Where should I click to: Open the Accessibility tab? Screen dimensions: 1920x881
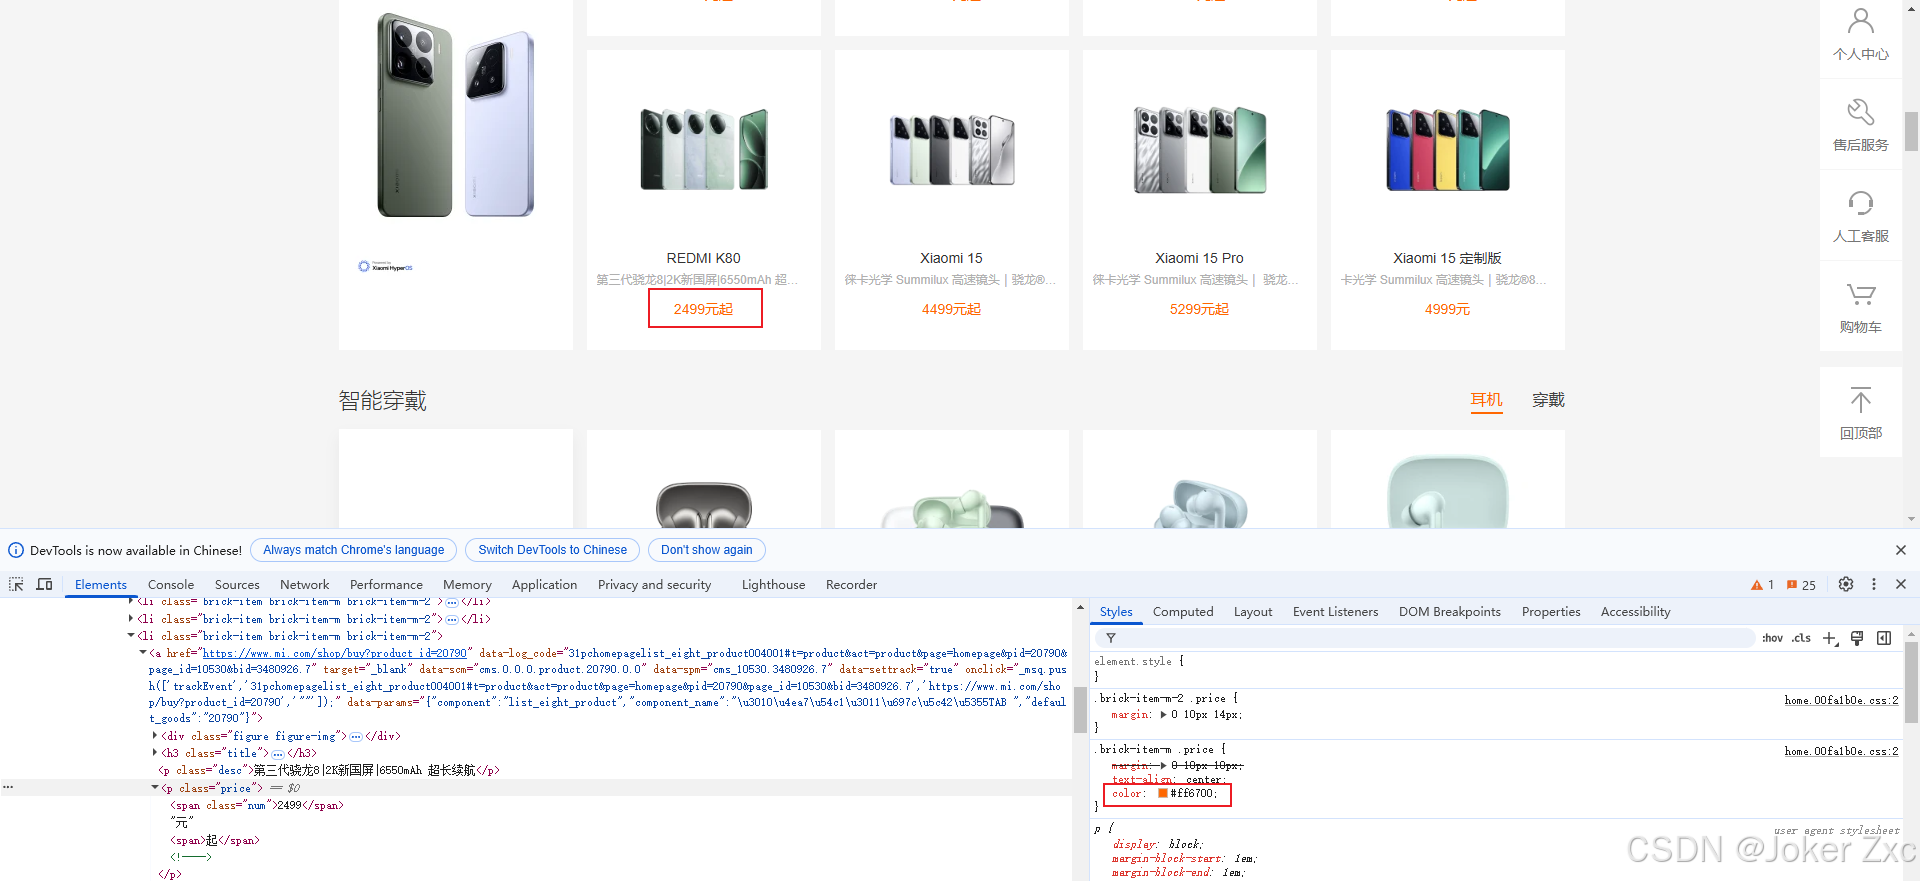1635,612
